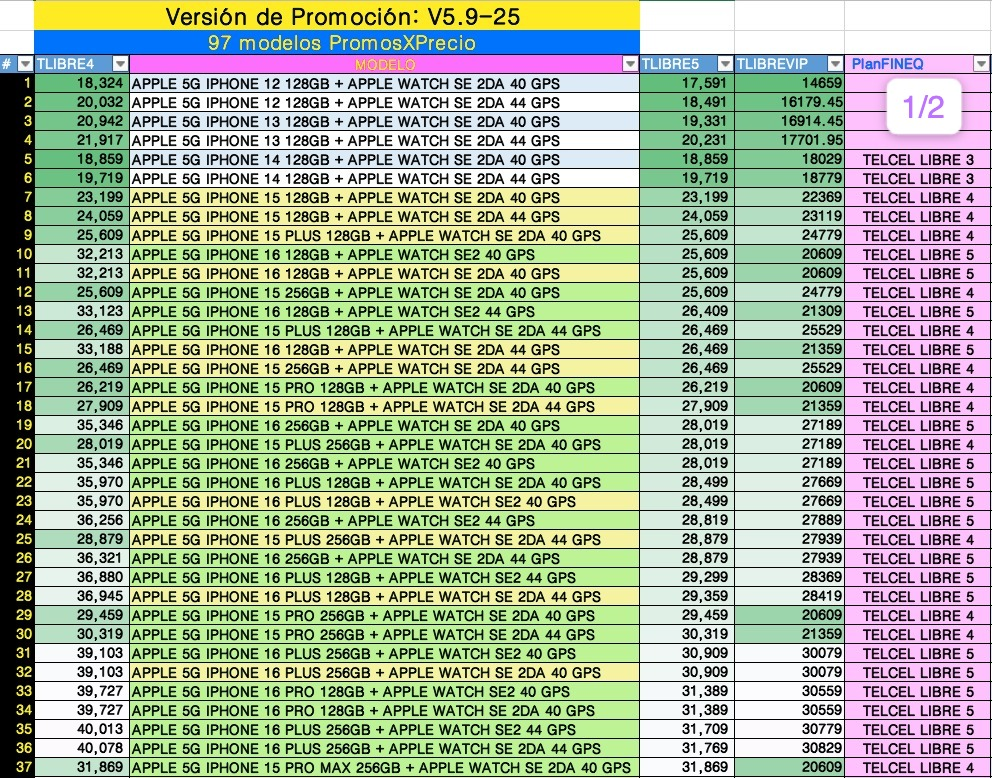Open the MODELO column filter dropdown

pos(630,64)
